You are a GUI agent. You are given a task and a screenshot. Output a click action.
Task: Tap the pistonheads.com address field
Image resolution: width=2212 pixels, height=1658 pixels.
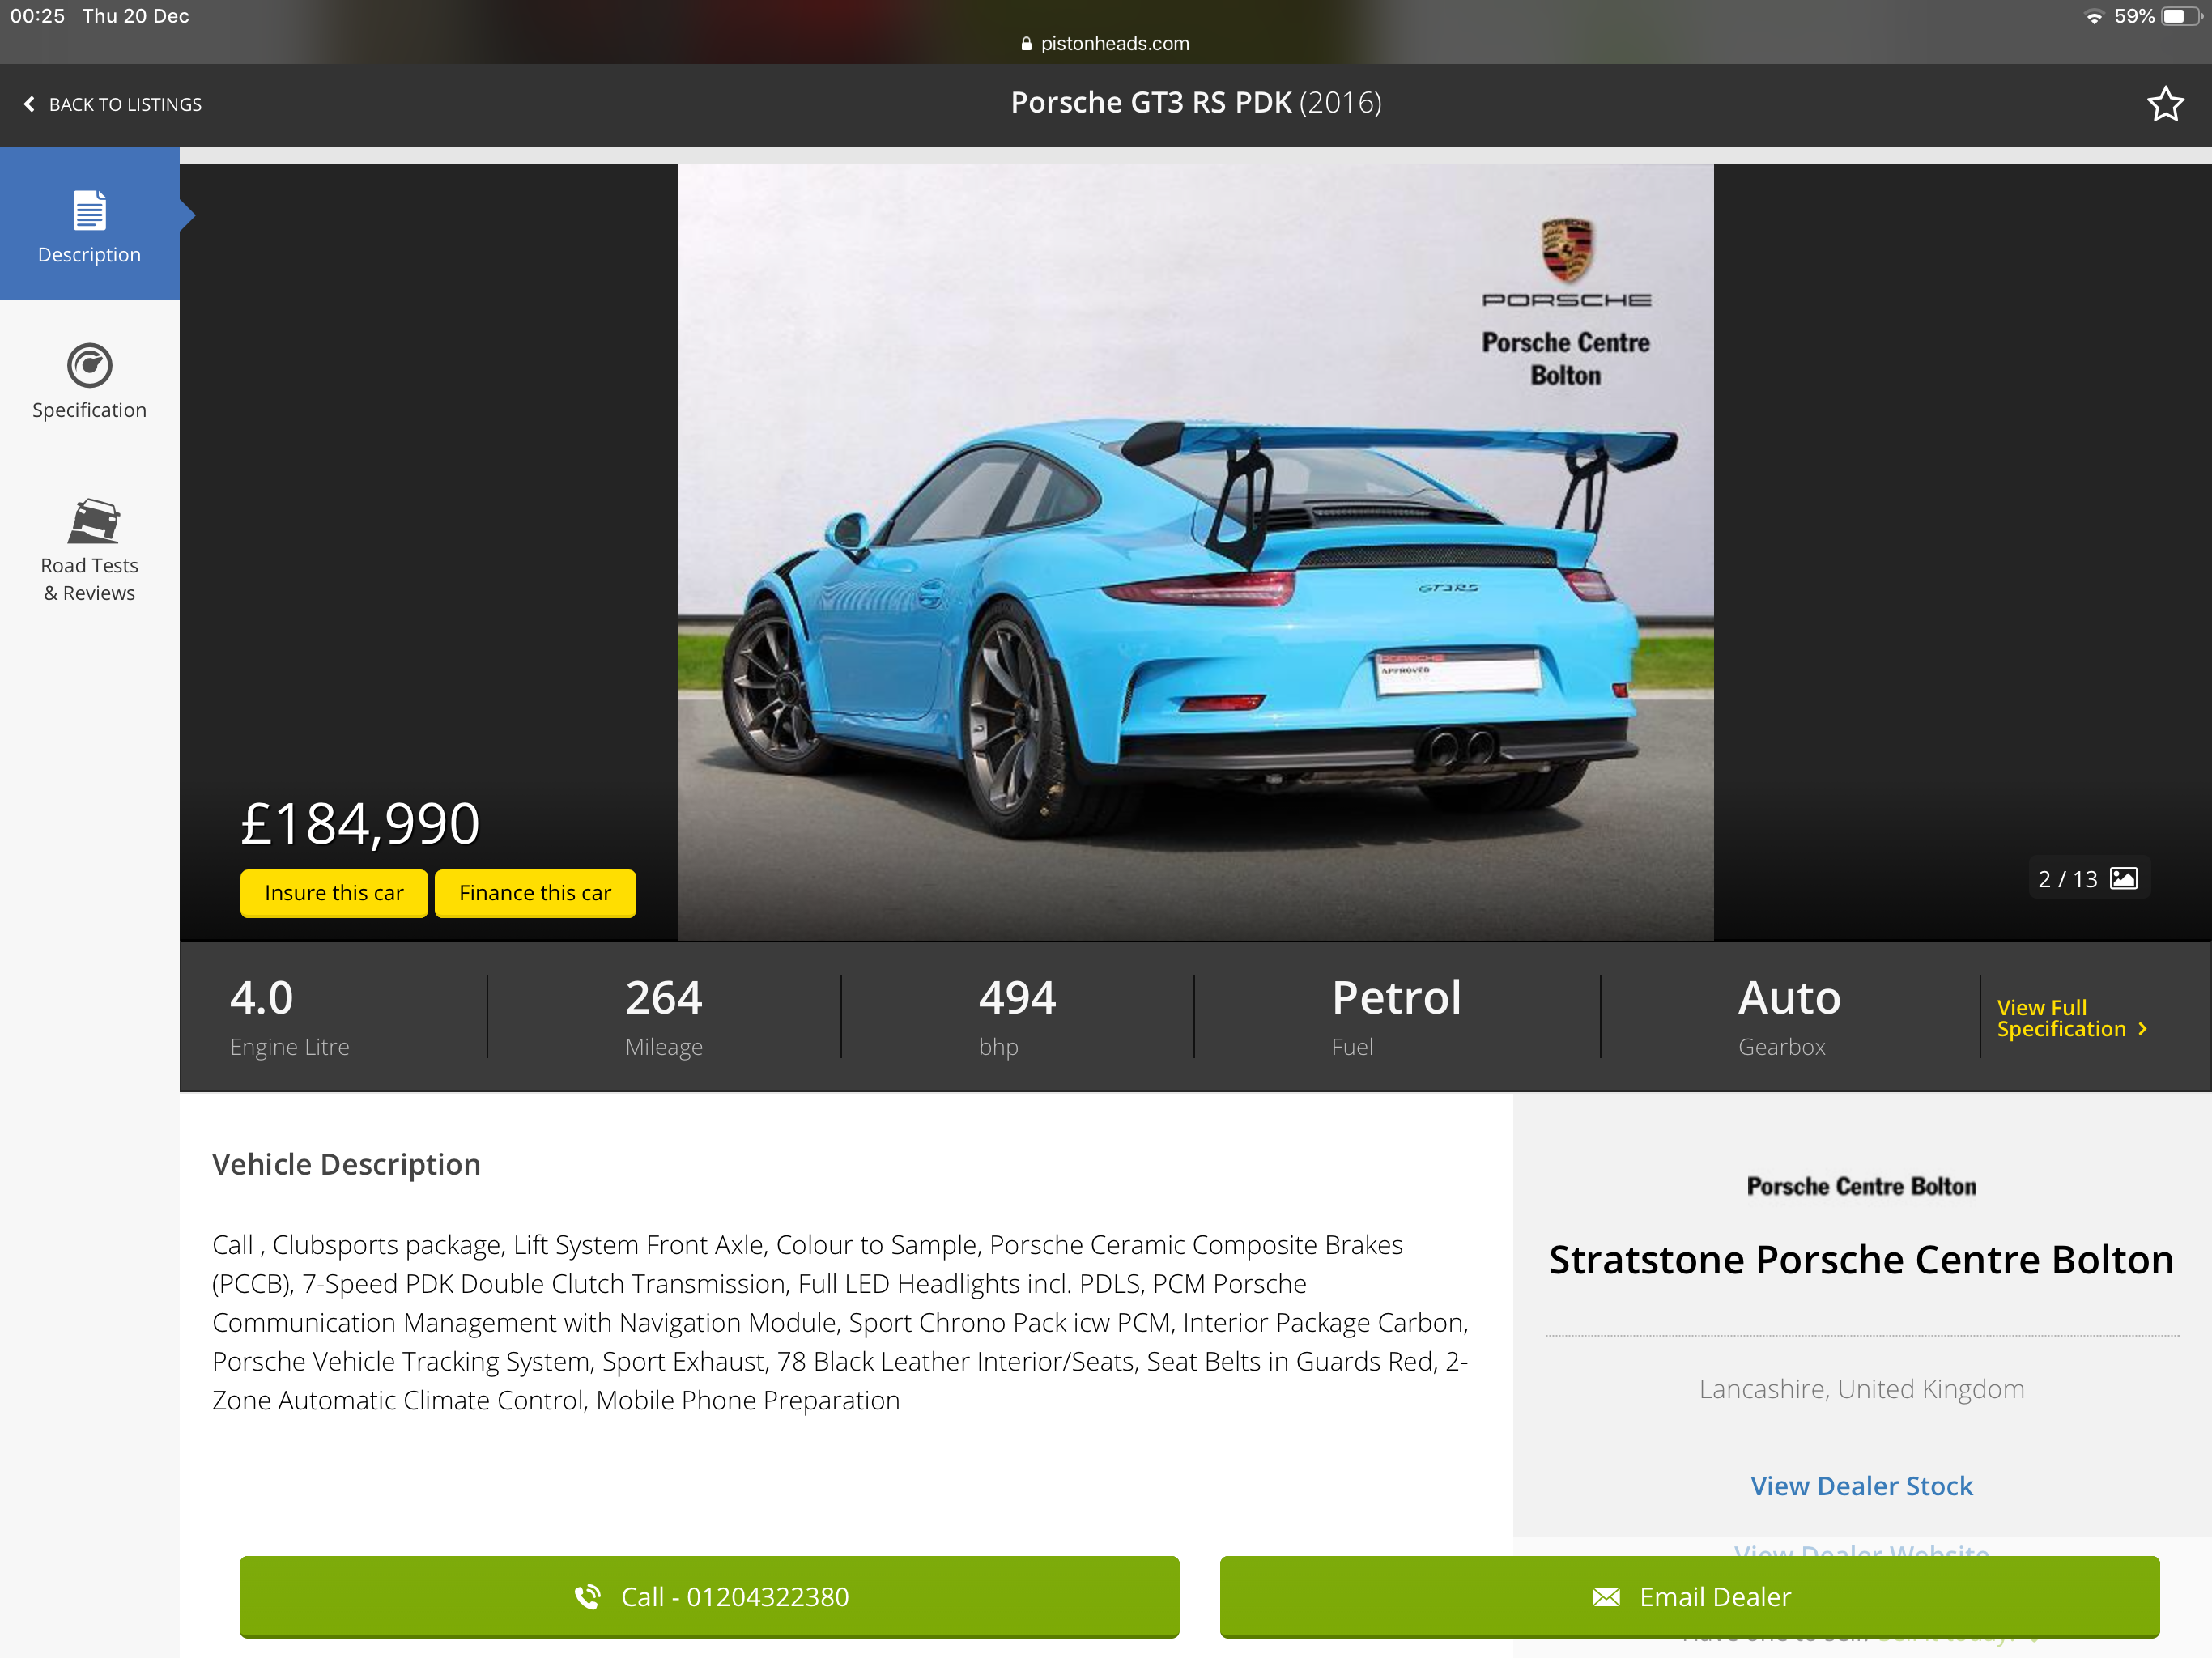point(1114,44)
